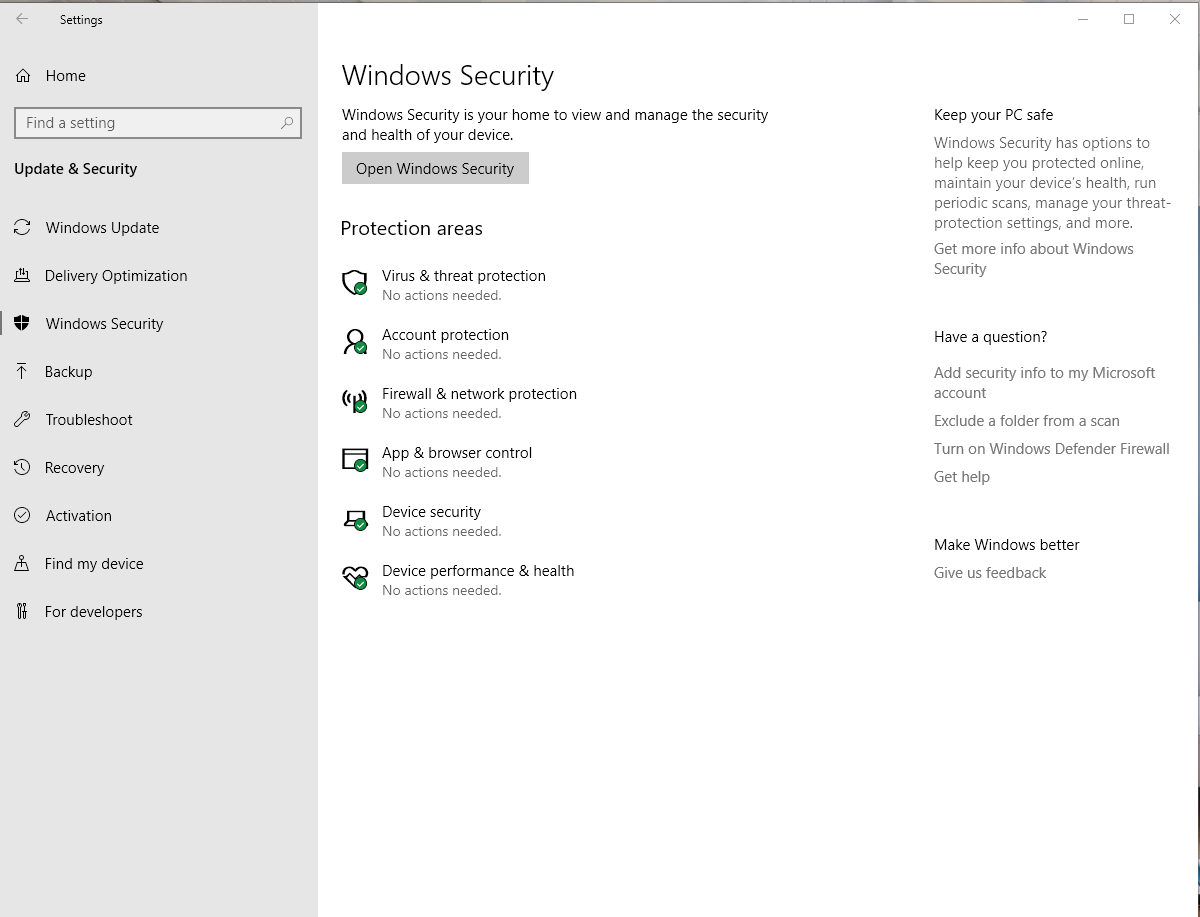This screenshot has width=1200, height=917.
Task: Click the Firewall & network protection antenna icon
Action: point(355,401)
